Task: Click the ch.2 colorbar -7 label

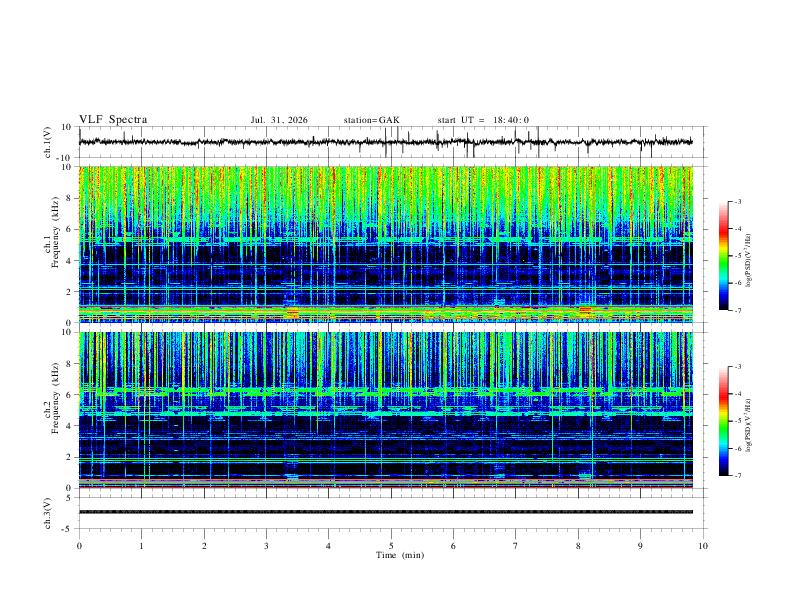Action: click(x=737, y=475)
